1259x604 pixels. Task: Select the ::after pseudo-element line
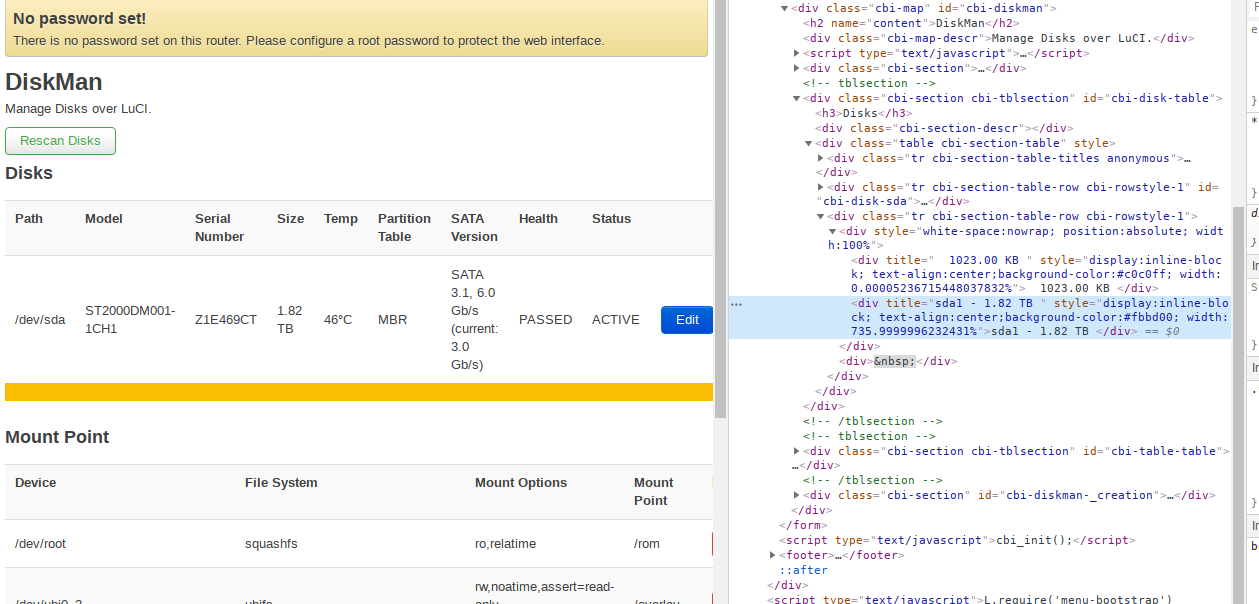804,570
